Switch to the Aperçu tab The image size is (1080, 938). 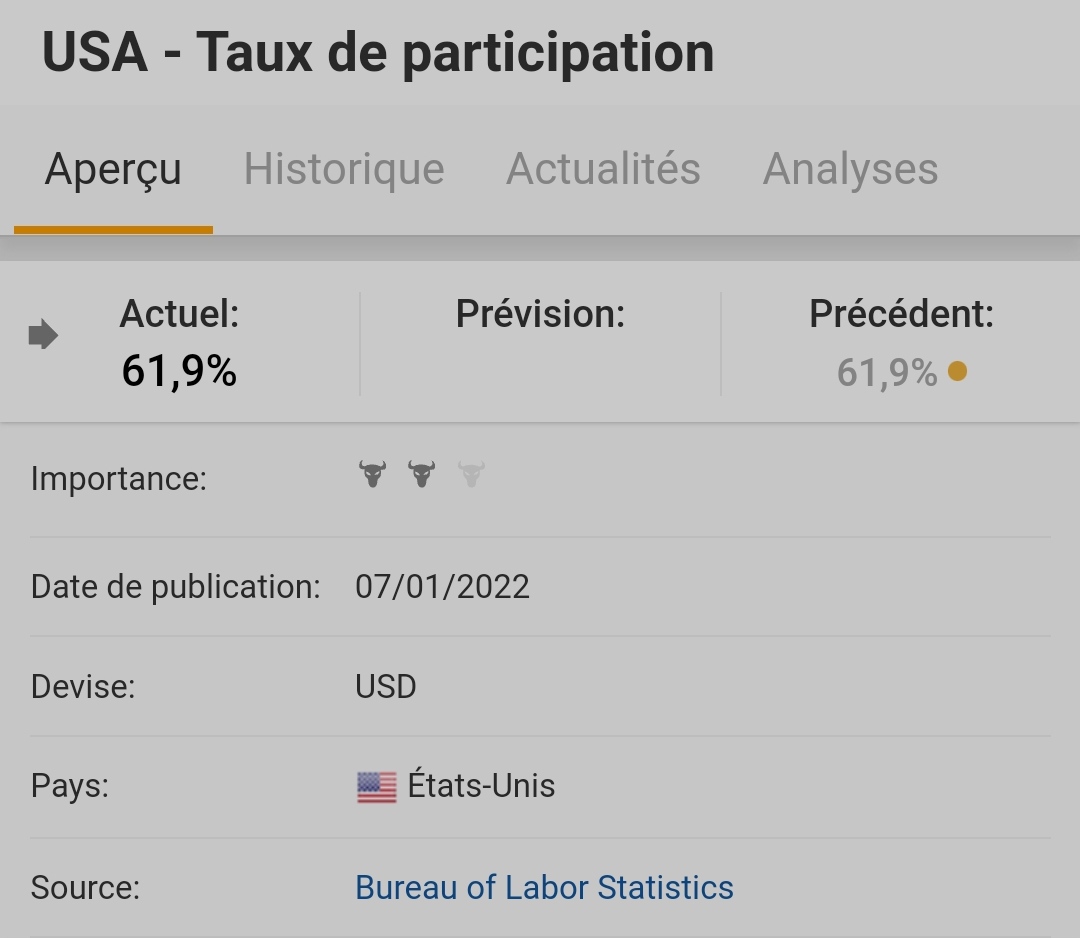[113, 169]
